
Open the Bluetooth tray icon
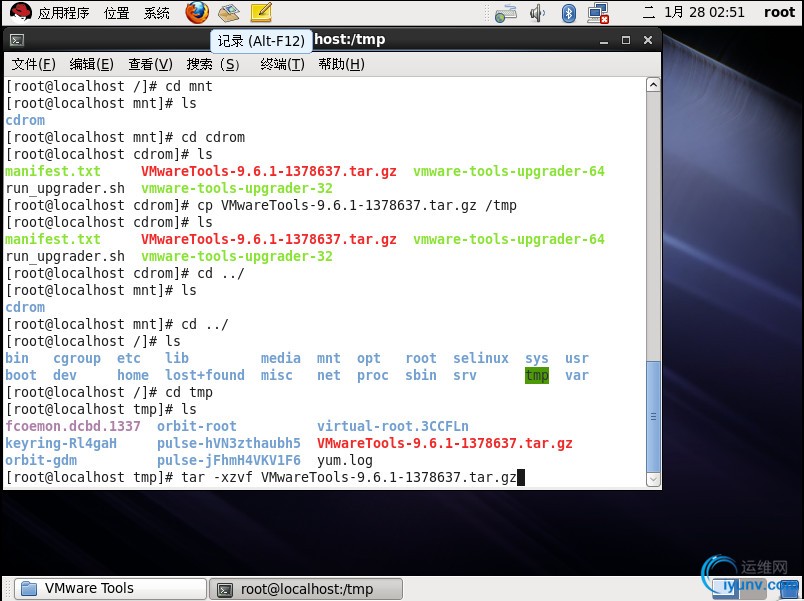568,13
